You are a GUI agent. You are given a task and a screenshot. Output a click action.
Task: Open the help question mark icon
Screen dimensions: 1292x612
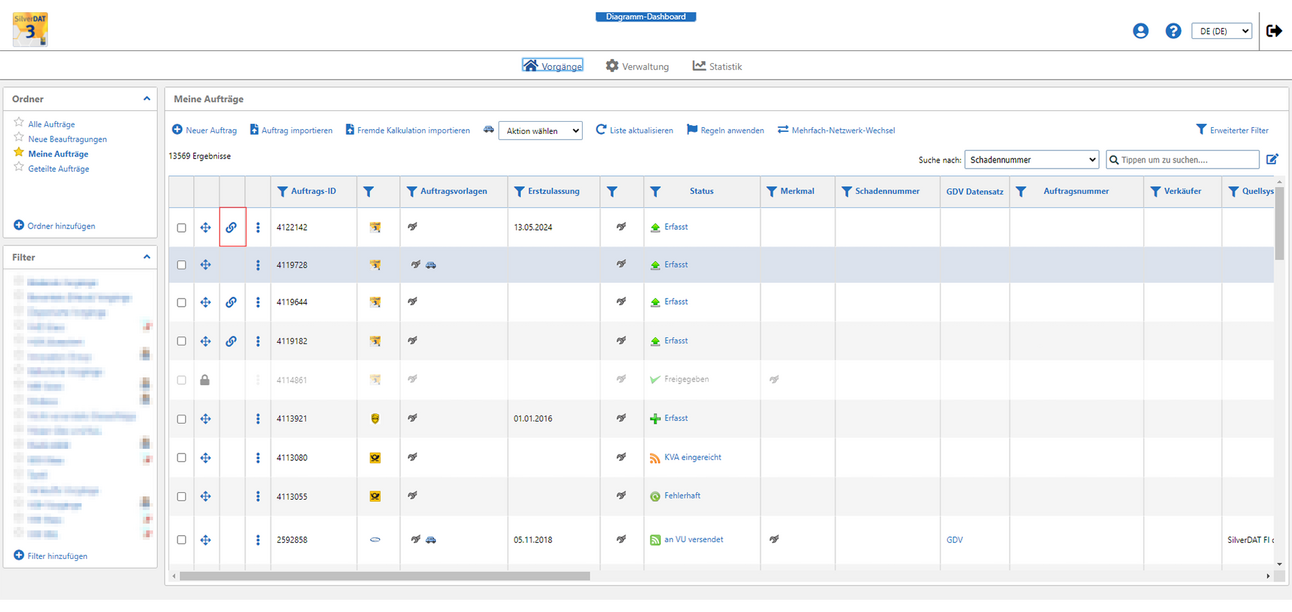tap(1173, 31)
